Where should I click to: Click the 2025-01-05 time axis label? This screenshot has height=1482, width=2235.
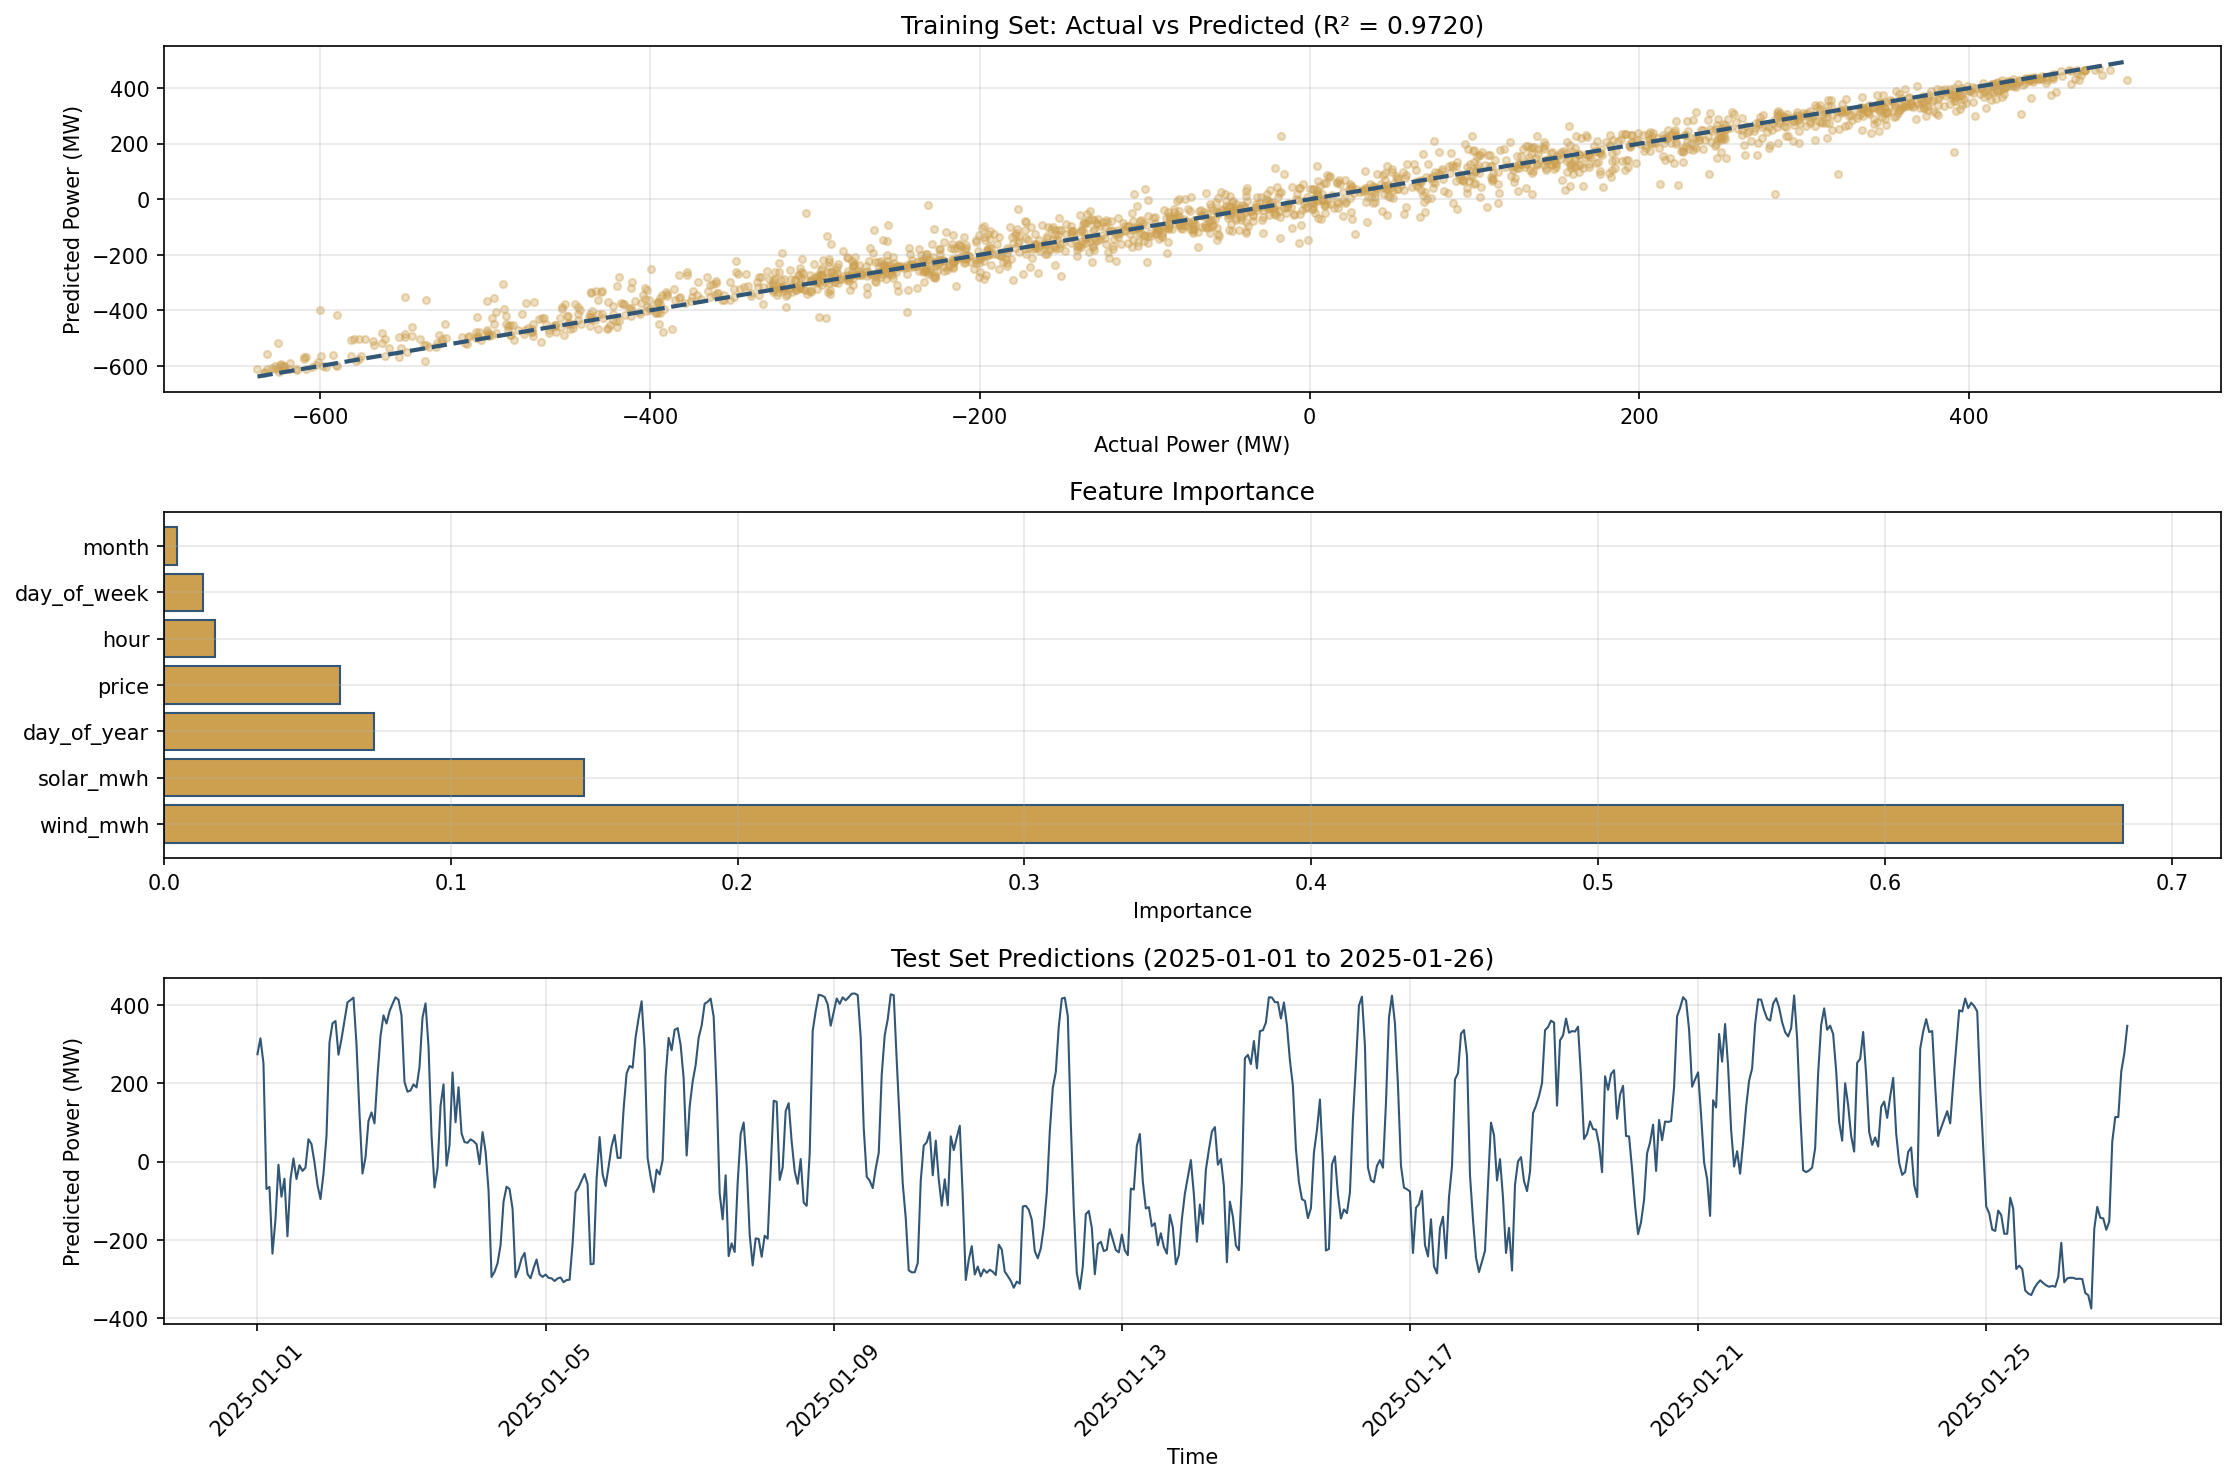pos(543,1391)
